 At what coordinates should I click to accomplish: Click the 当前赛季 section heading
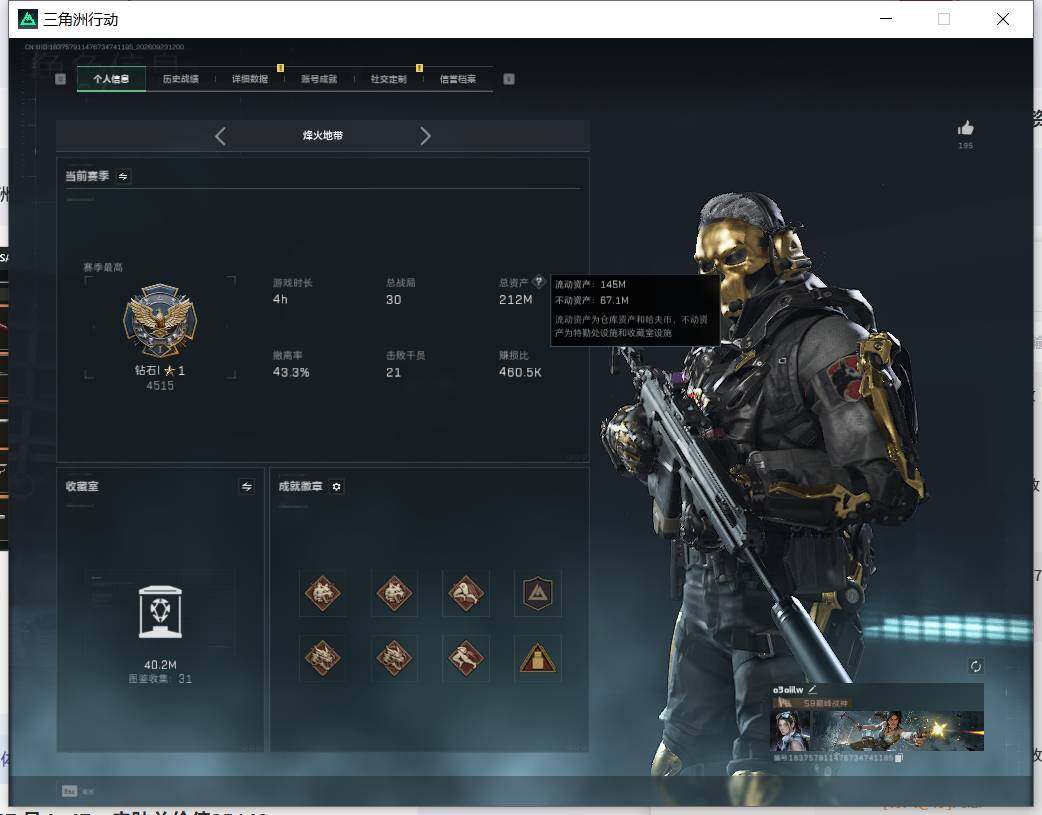pos(87,176)
